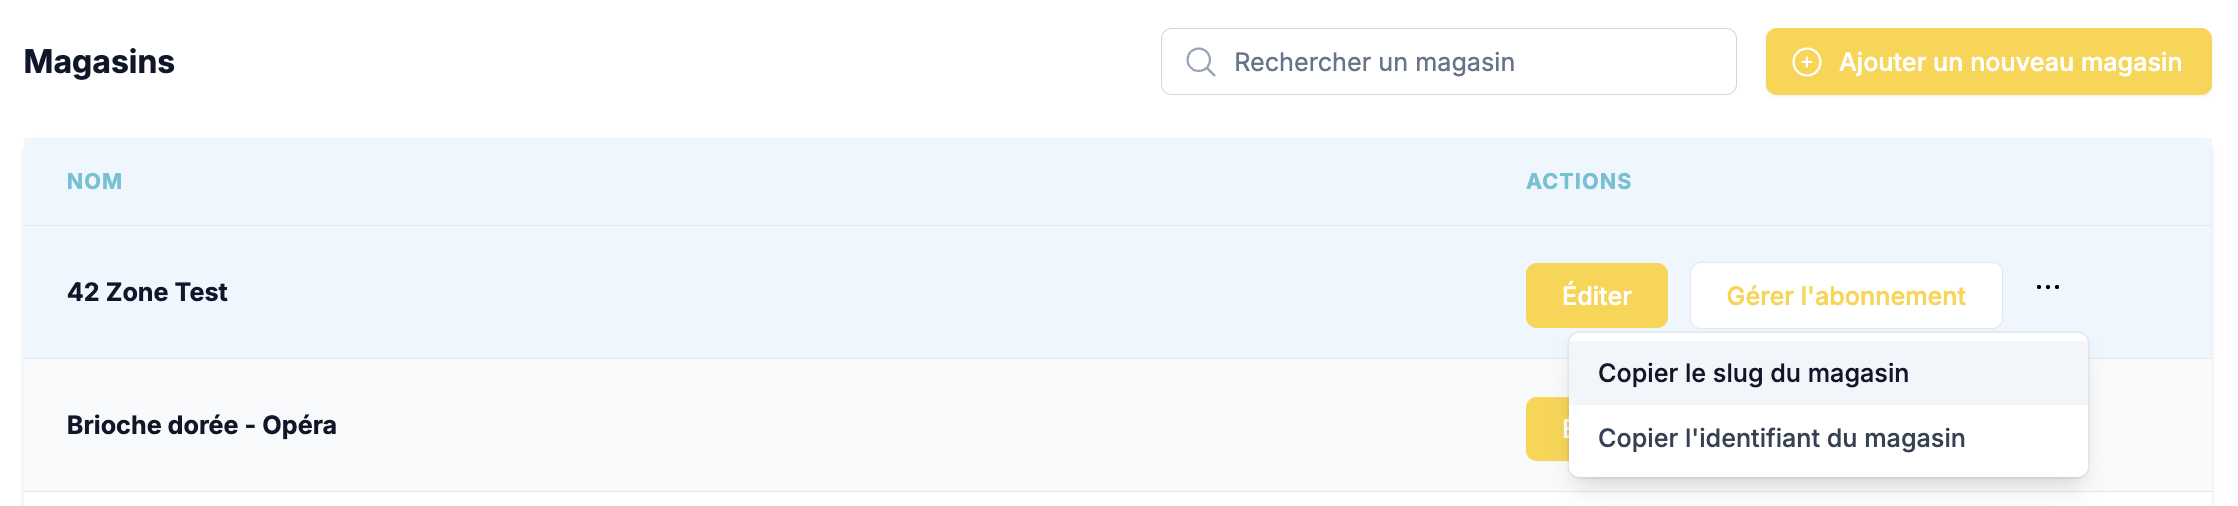Click the magnifying glass search icon

click(1200, 62)
